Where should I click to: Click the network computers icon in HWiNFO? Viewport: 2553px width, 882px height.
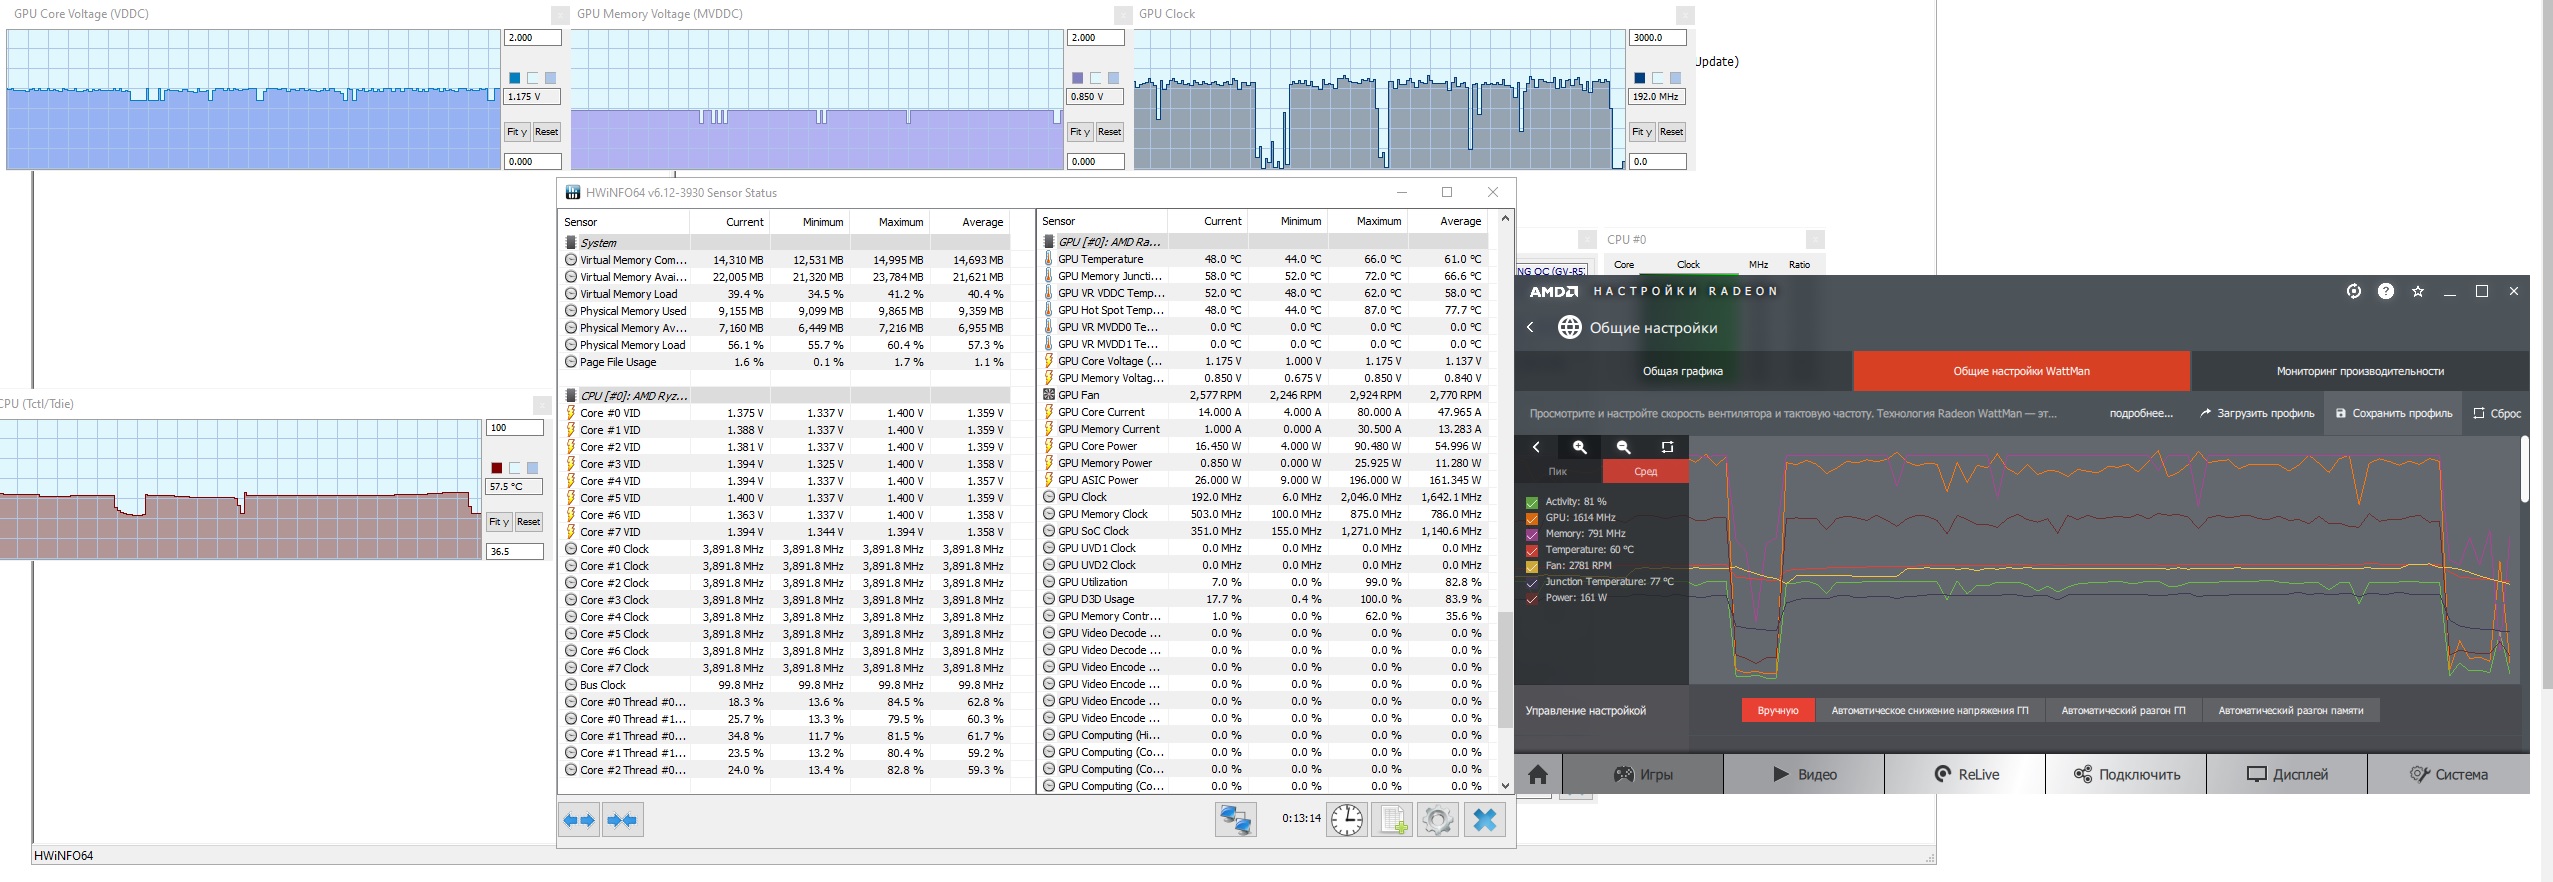point(1235,821)
